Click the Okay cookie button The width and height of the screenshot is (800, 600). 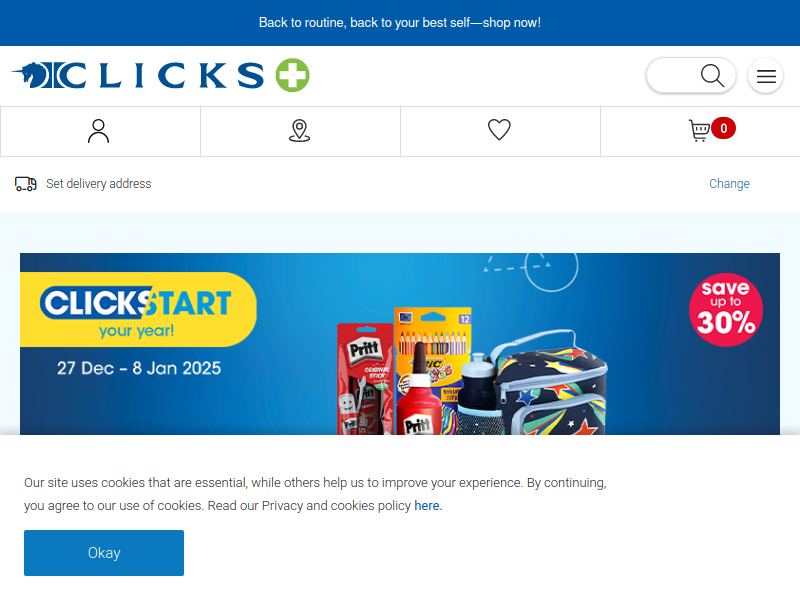[104, 553]
